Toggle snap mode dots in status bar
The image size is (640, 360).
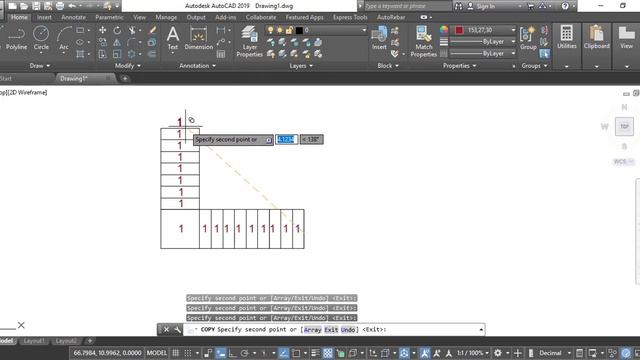pos(188,353)
